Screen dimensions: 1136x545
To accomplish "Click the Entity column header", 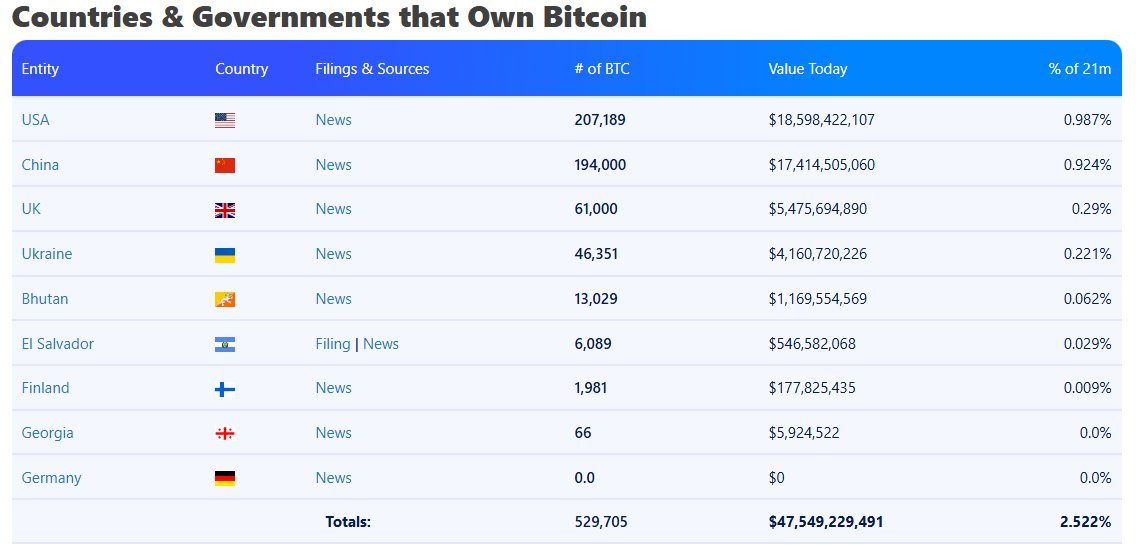I will pos(40,69).
